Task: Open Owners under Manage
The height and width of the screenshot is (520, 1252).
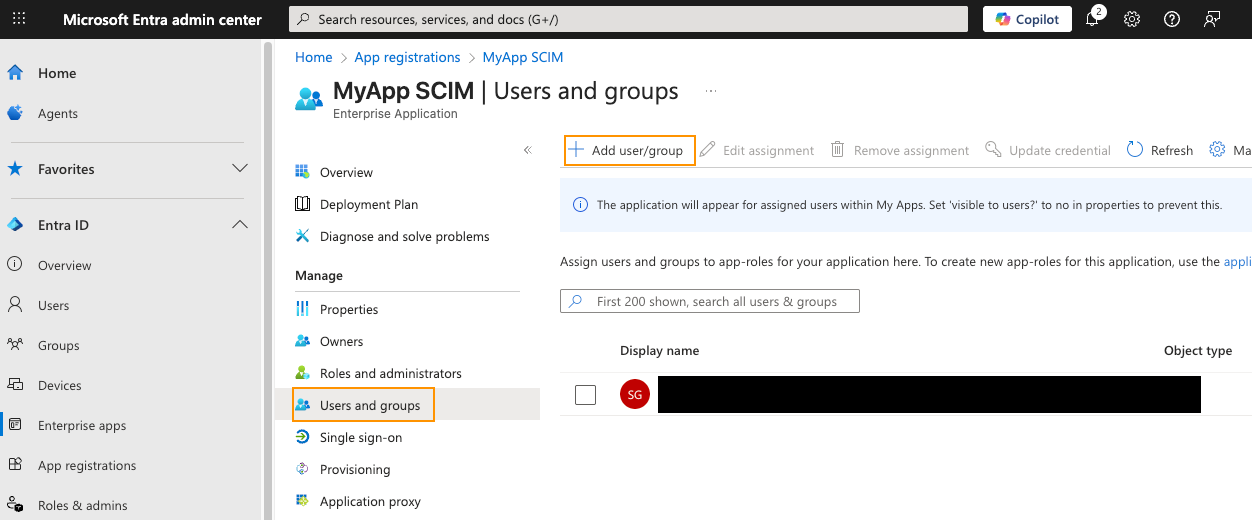Action: coord(341,341)
